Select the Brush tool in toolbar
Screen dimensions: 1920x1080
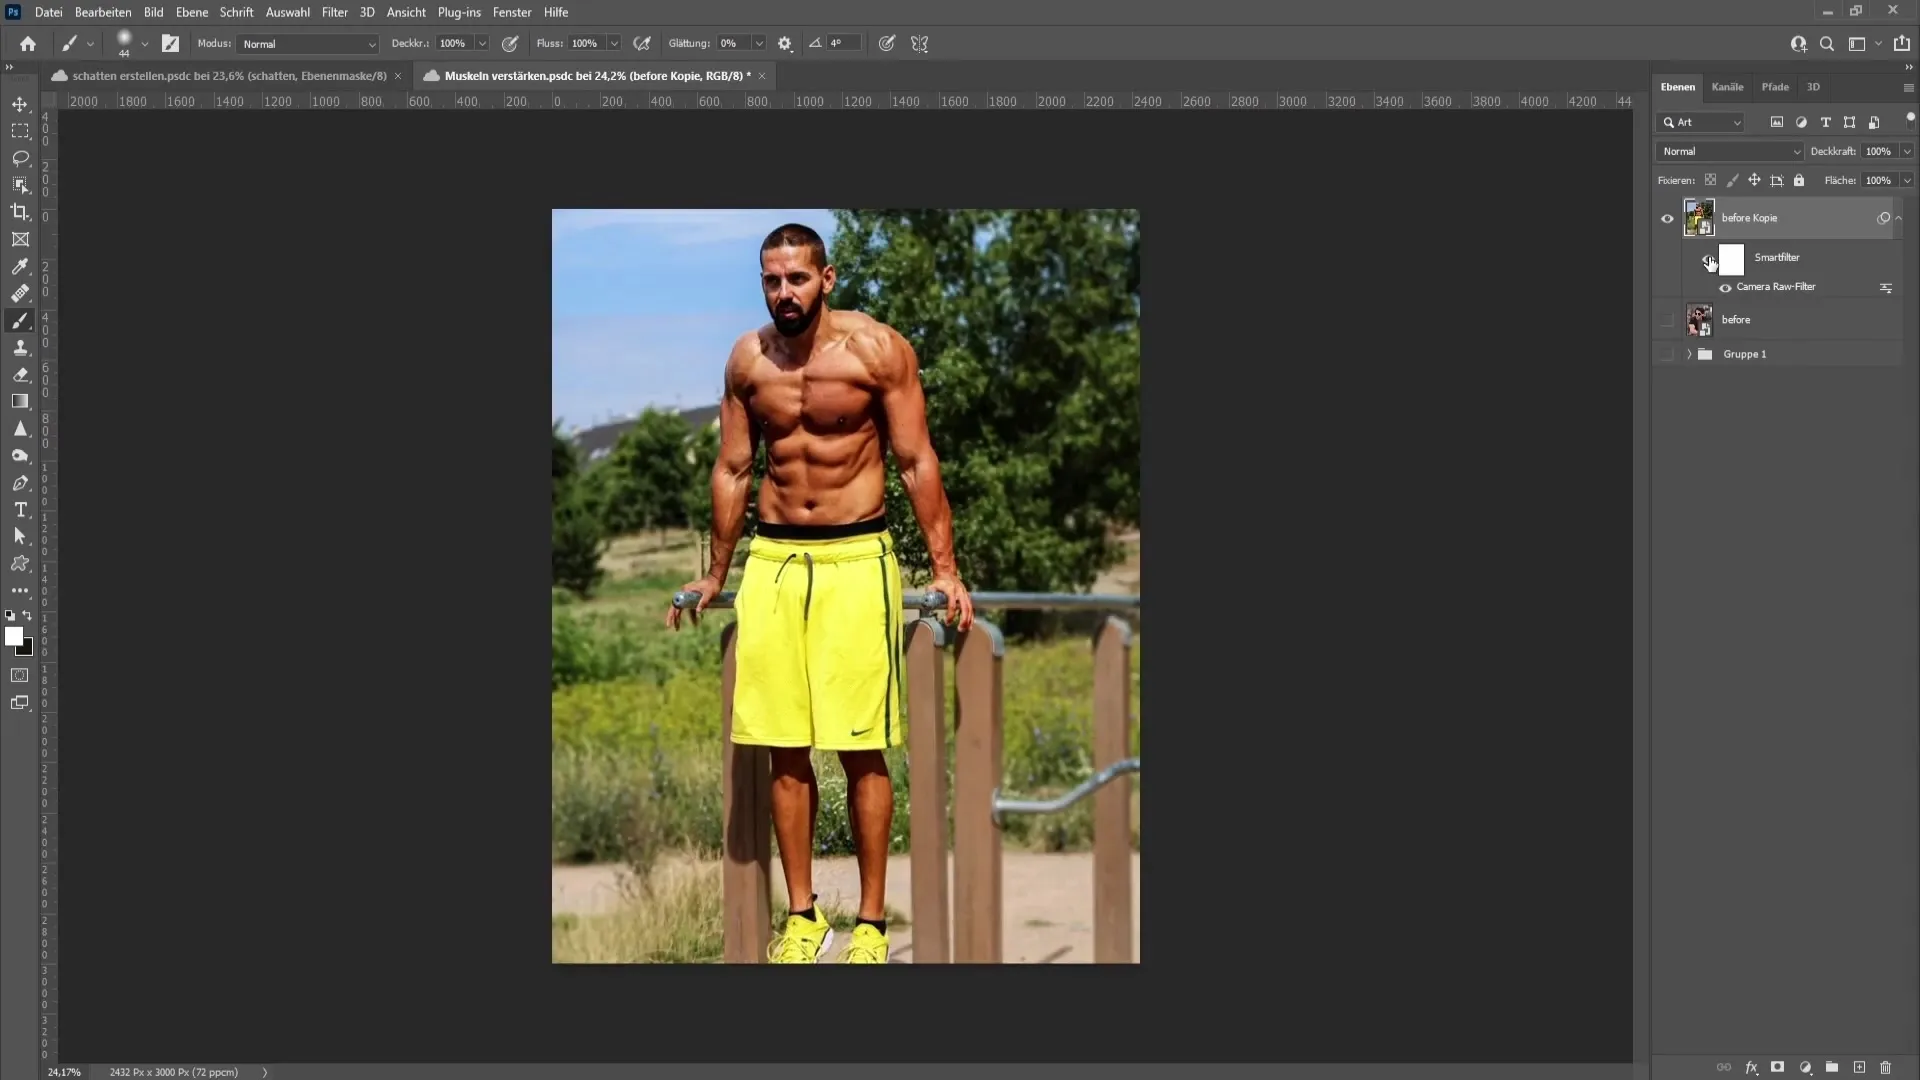pos(20,320)
